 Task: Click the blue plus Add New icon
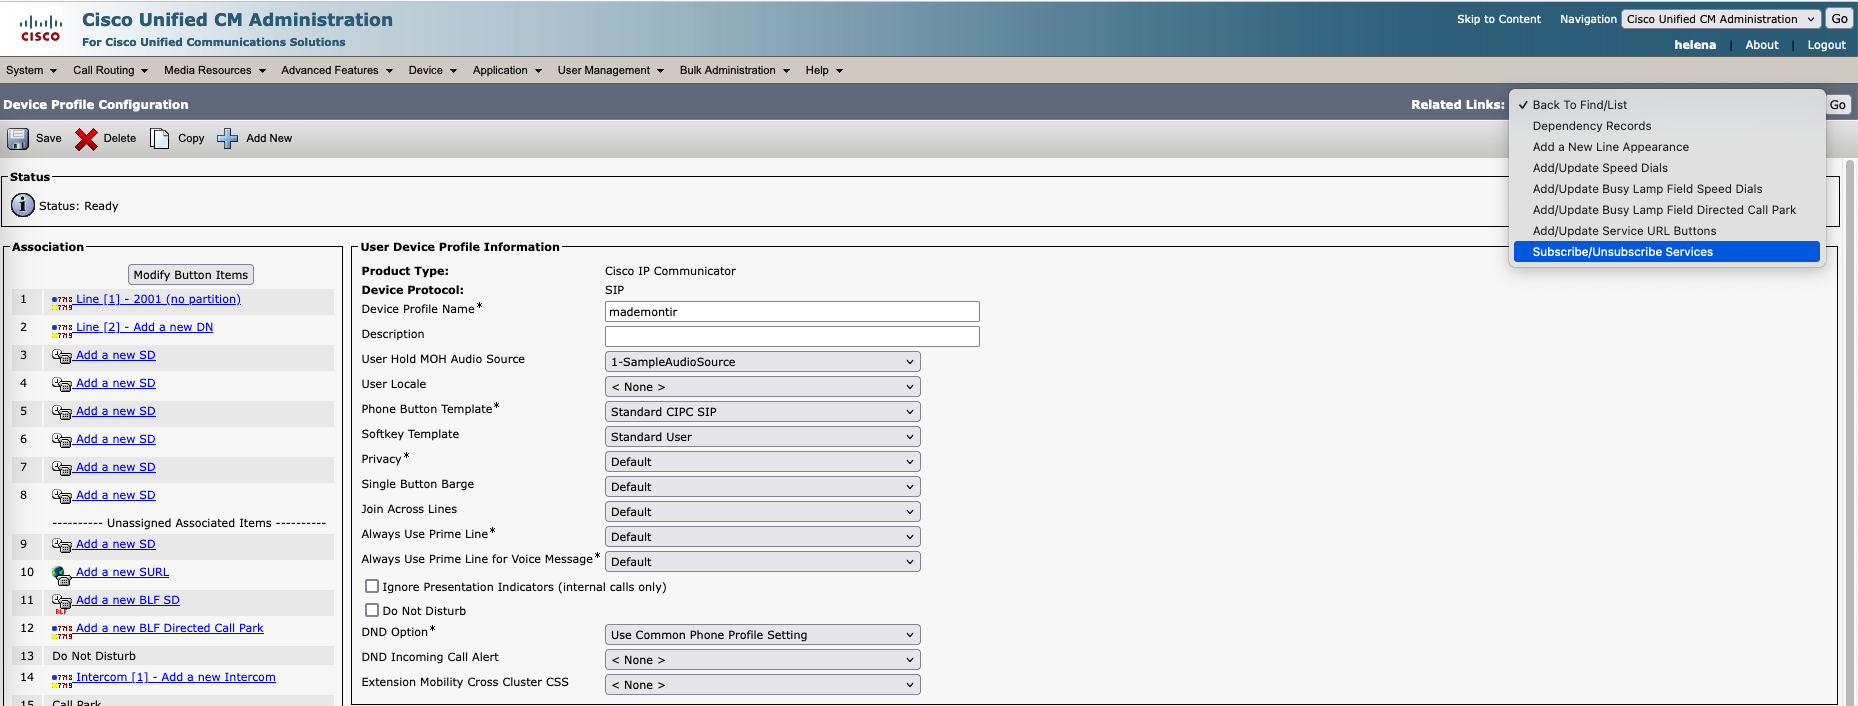click(228, 139)
